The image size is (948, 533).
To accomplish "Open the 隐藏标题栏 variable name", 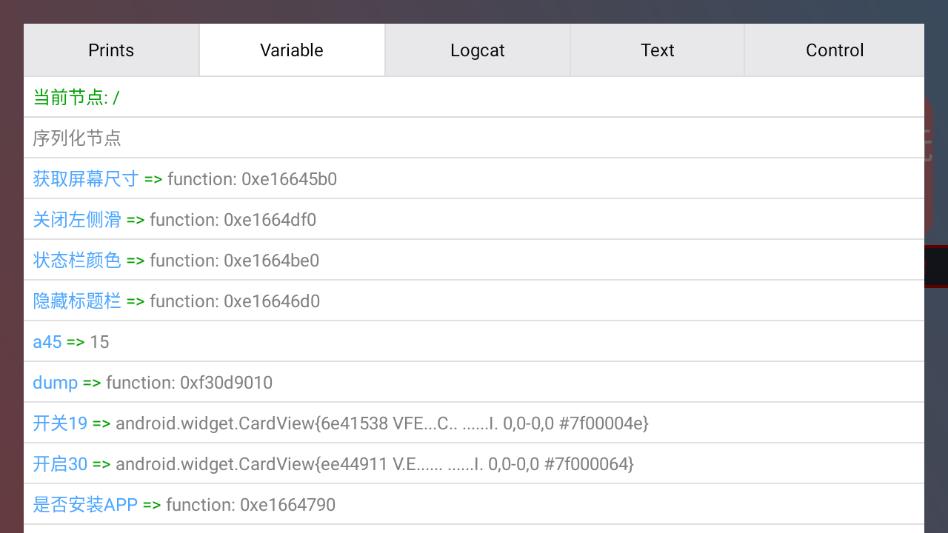I will tap(76, 301).
